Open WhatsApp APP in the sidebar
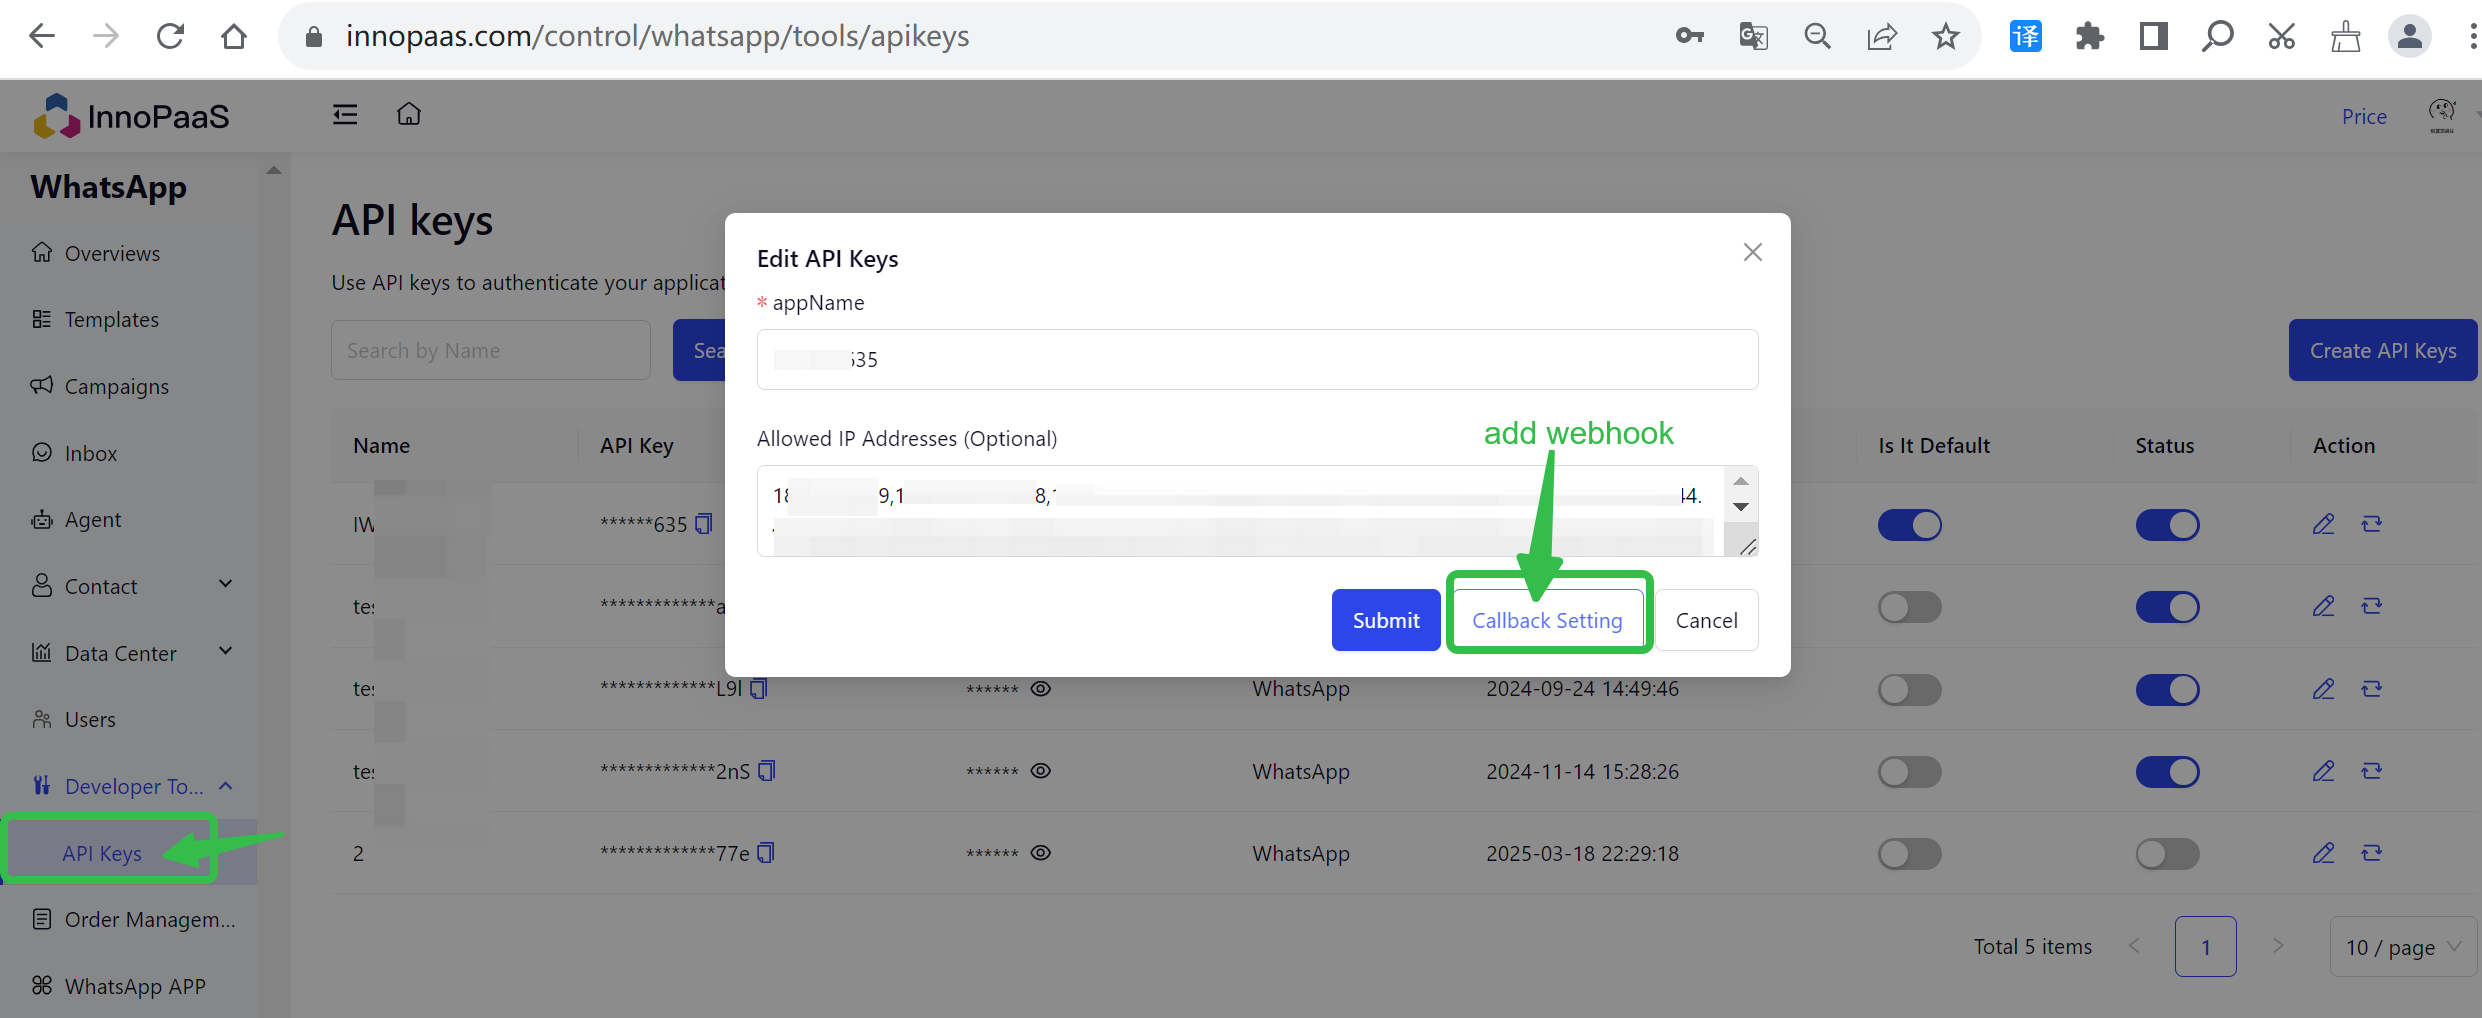The height and width of the screenshot is (1018, 2482). click(x=134, y=986)
